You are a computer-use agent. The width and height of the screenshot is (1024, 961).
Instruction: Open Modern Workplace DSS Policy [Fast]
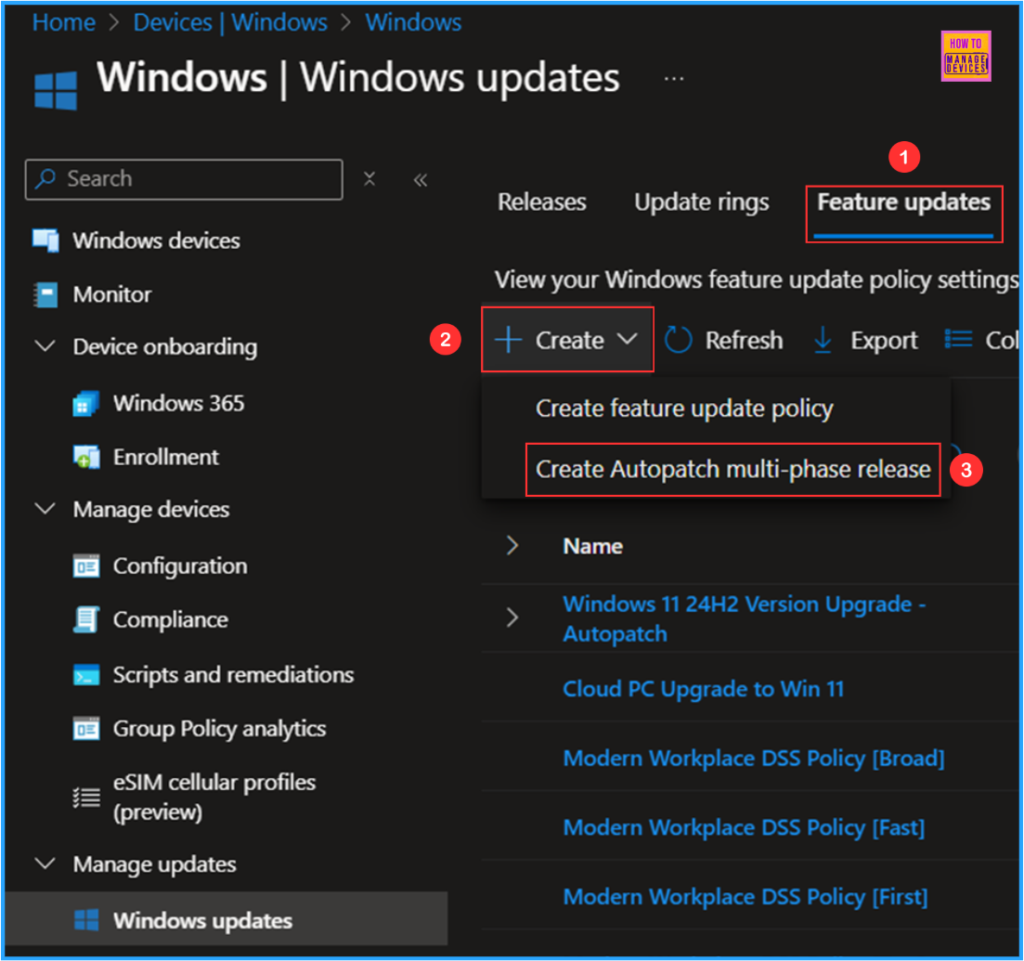(744, 827)
